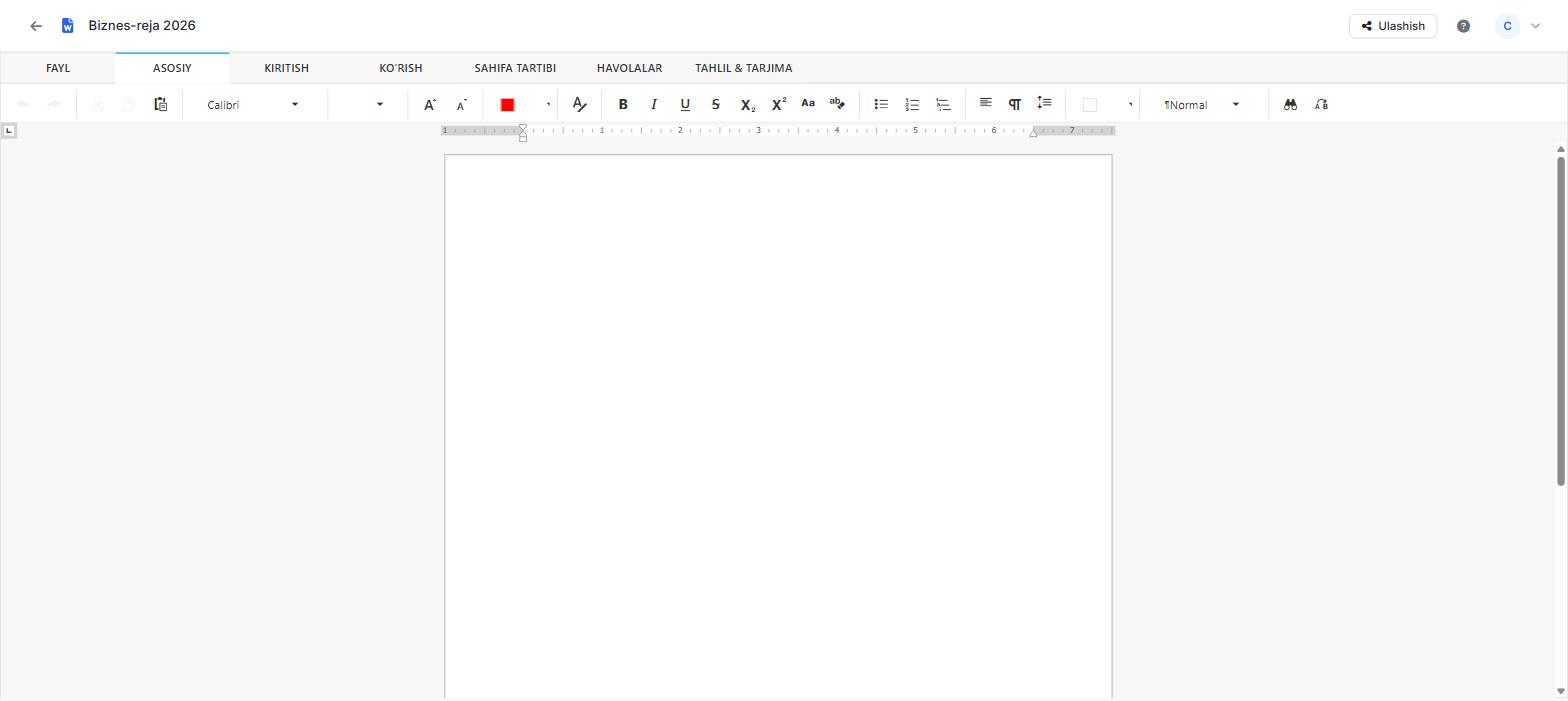Expand the shading color arrow
Image resolution: width=1568 pixels, height=701 pixels.
tap(1130, 104)
